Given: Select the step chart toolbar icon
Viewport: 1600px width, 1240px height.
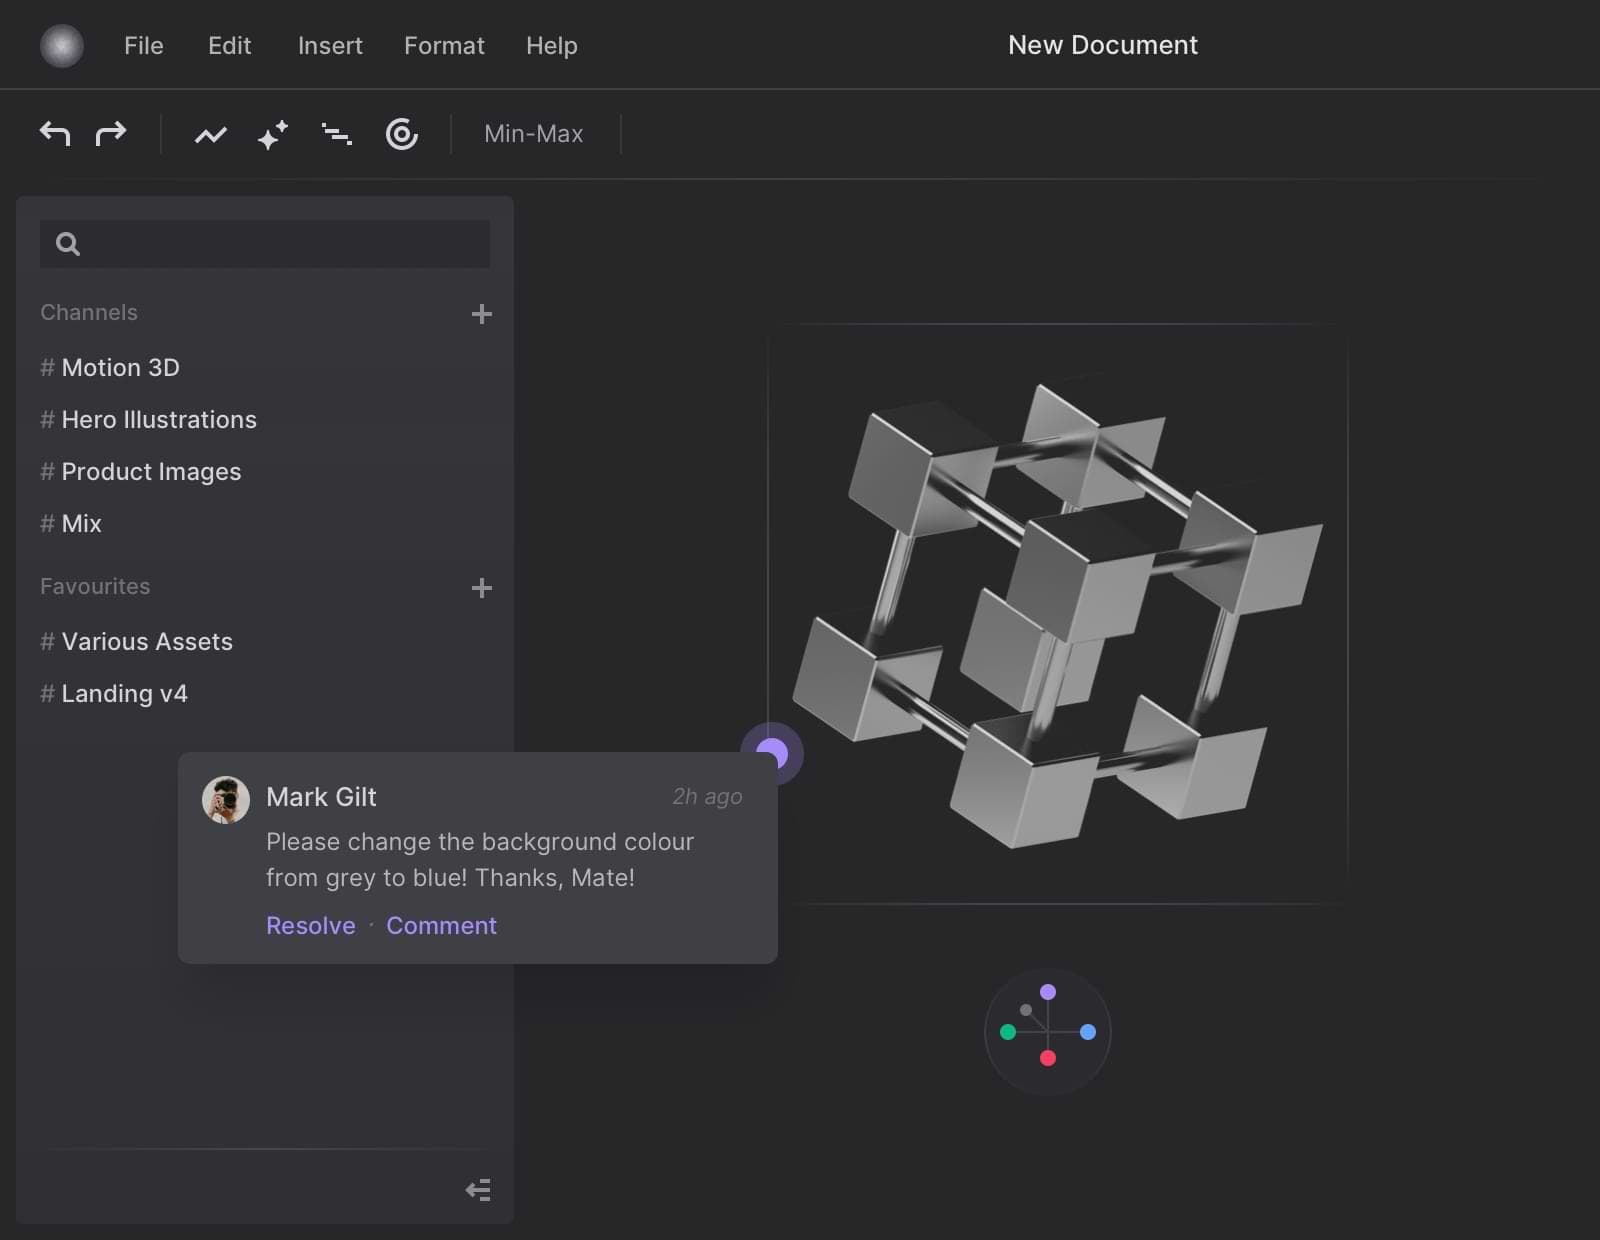Looking at the screenshot, I should [x=337, y=134].
